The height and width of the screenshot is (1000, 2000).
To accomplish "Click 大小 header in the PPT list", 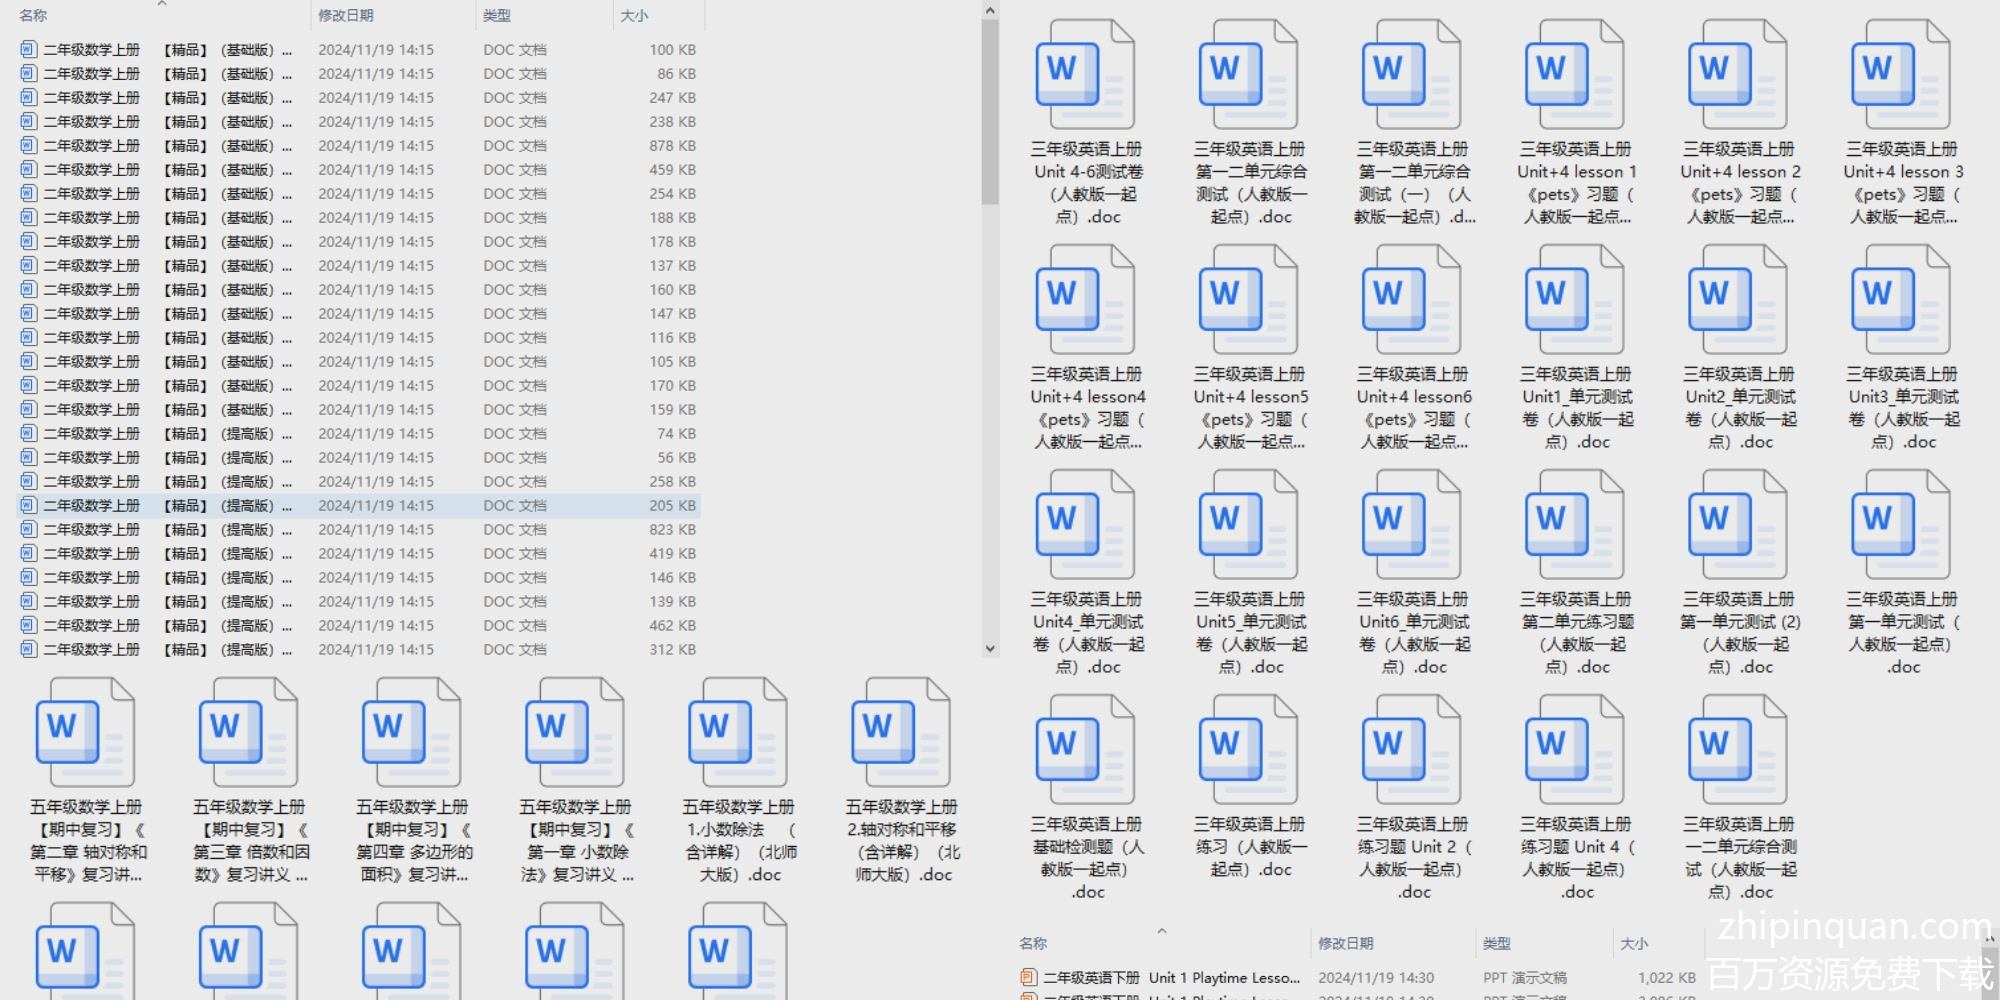I will pos(1634,943).
